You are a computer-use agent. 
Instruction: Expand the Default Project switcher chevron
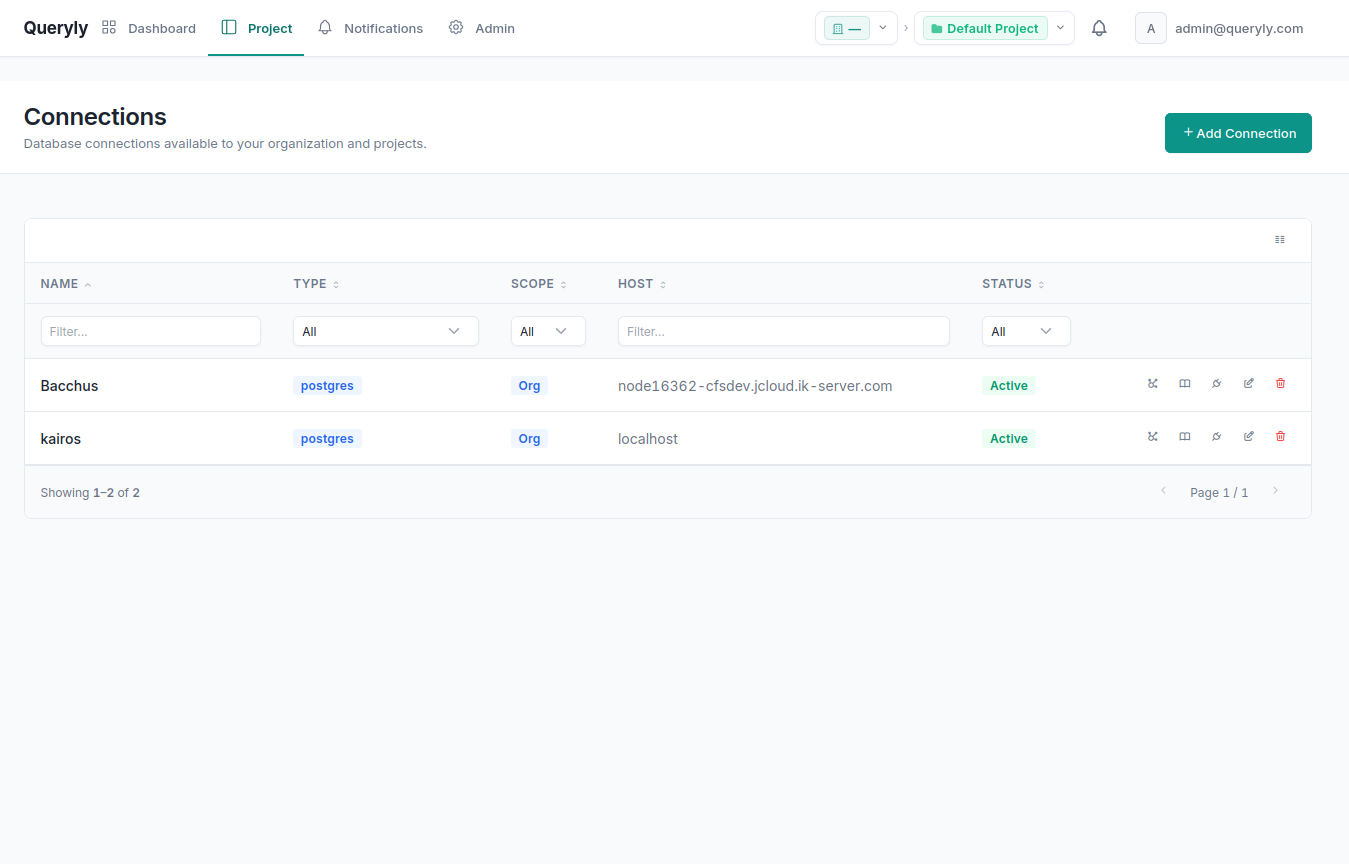pos(1060,28)
